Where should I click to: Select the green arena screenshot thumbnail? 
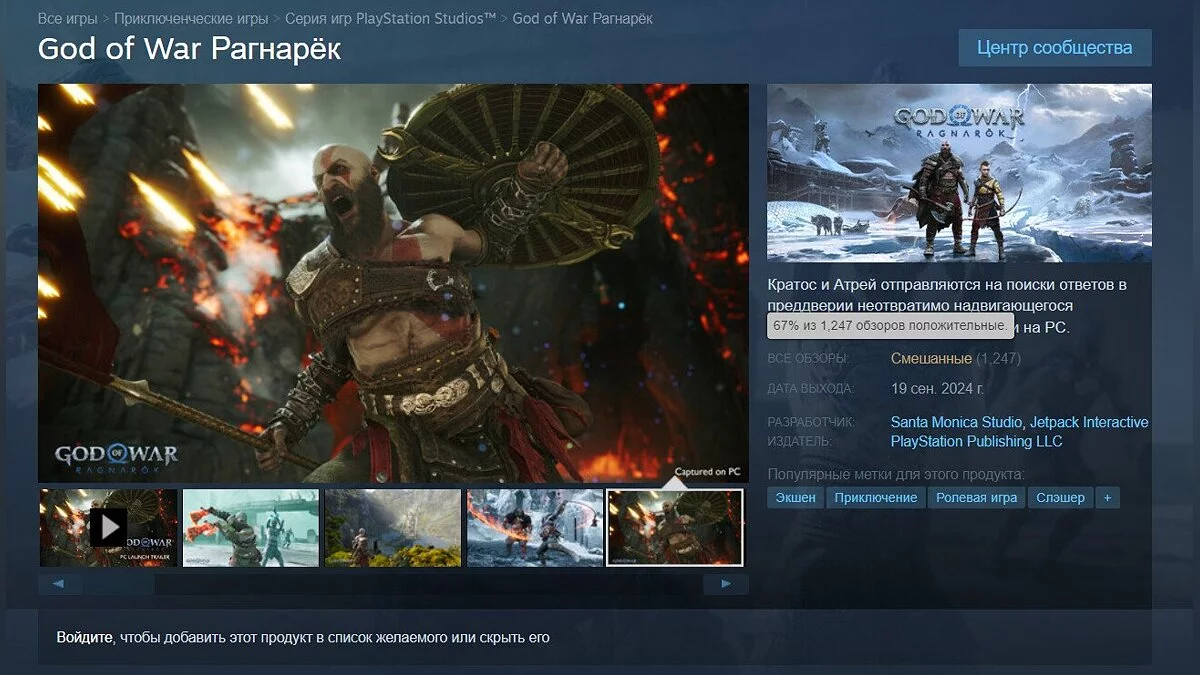pos(251,527)
